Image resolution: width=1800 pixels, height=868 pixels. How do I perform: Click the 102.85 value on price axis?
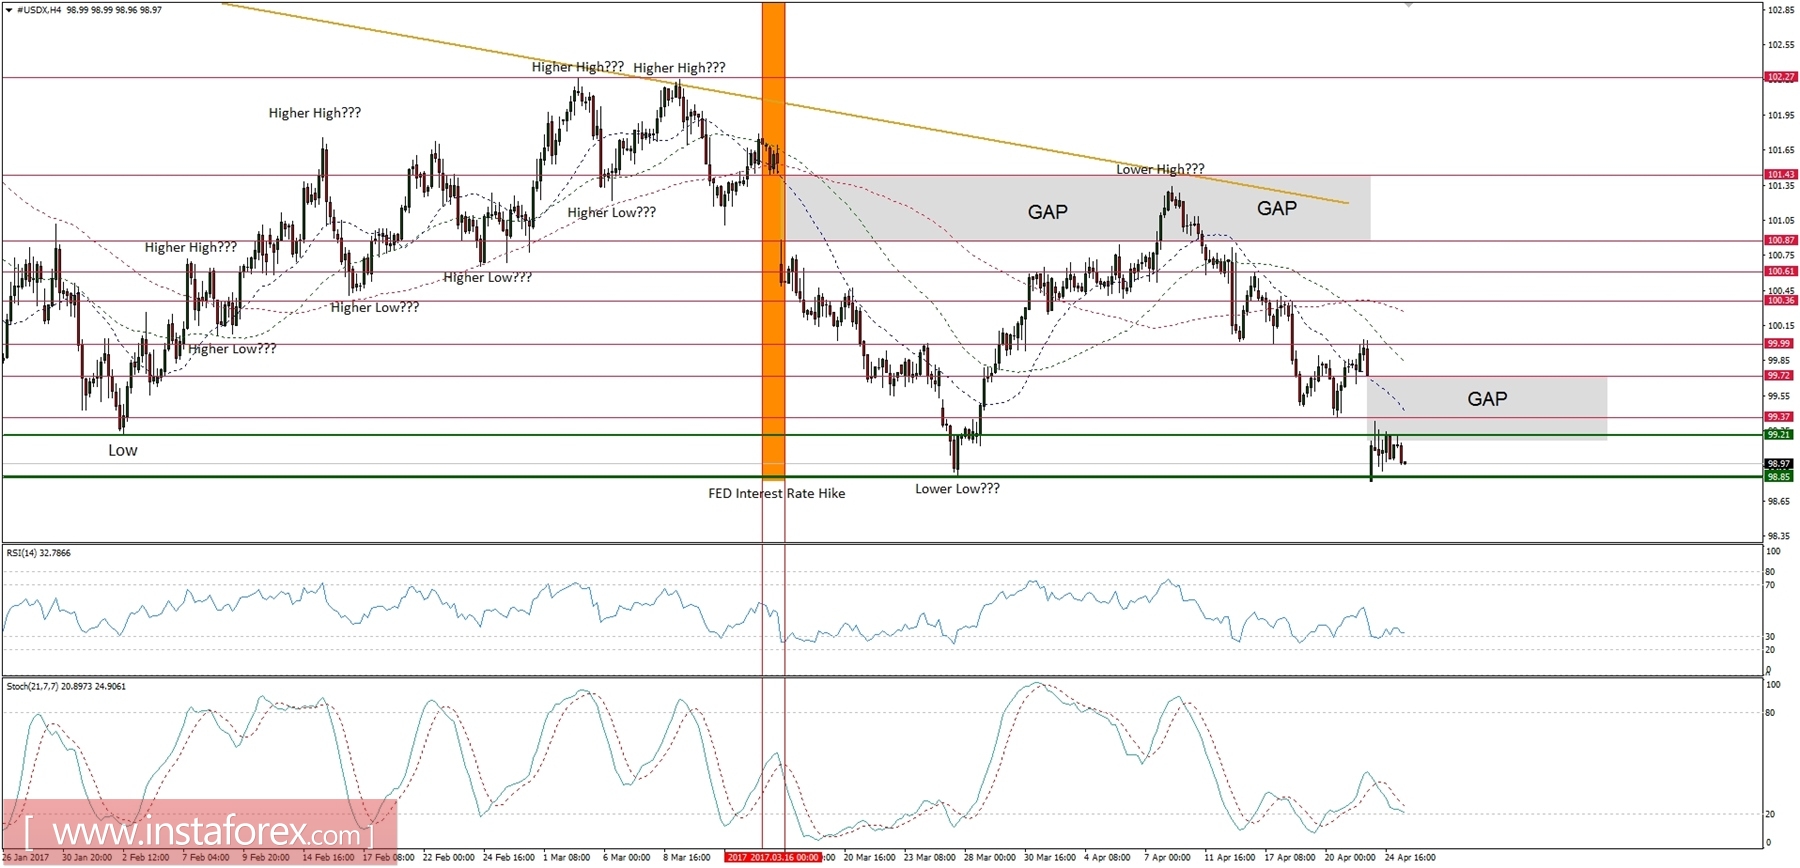pos(1780,10)
